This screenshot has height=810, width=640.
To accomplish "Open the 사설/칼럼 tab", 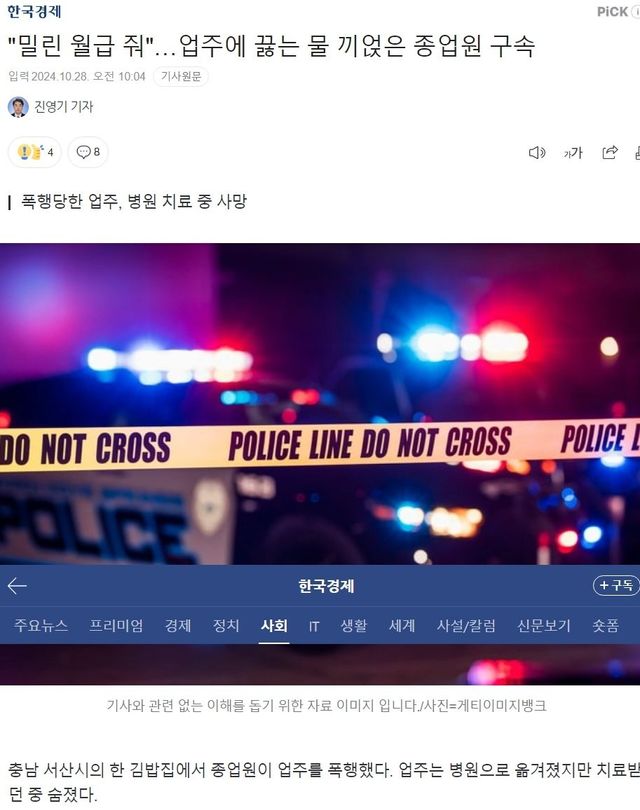I will pos(466,626).
